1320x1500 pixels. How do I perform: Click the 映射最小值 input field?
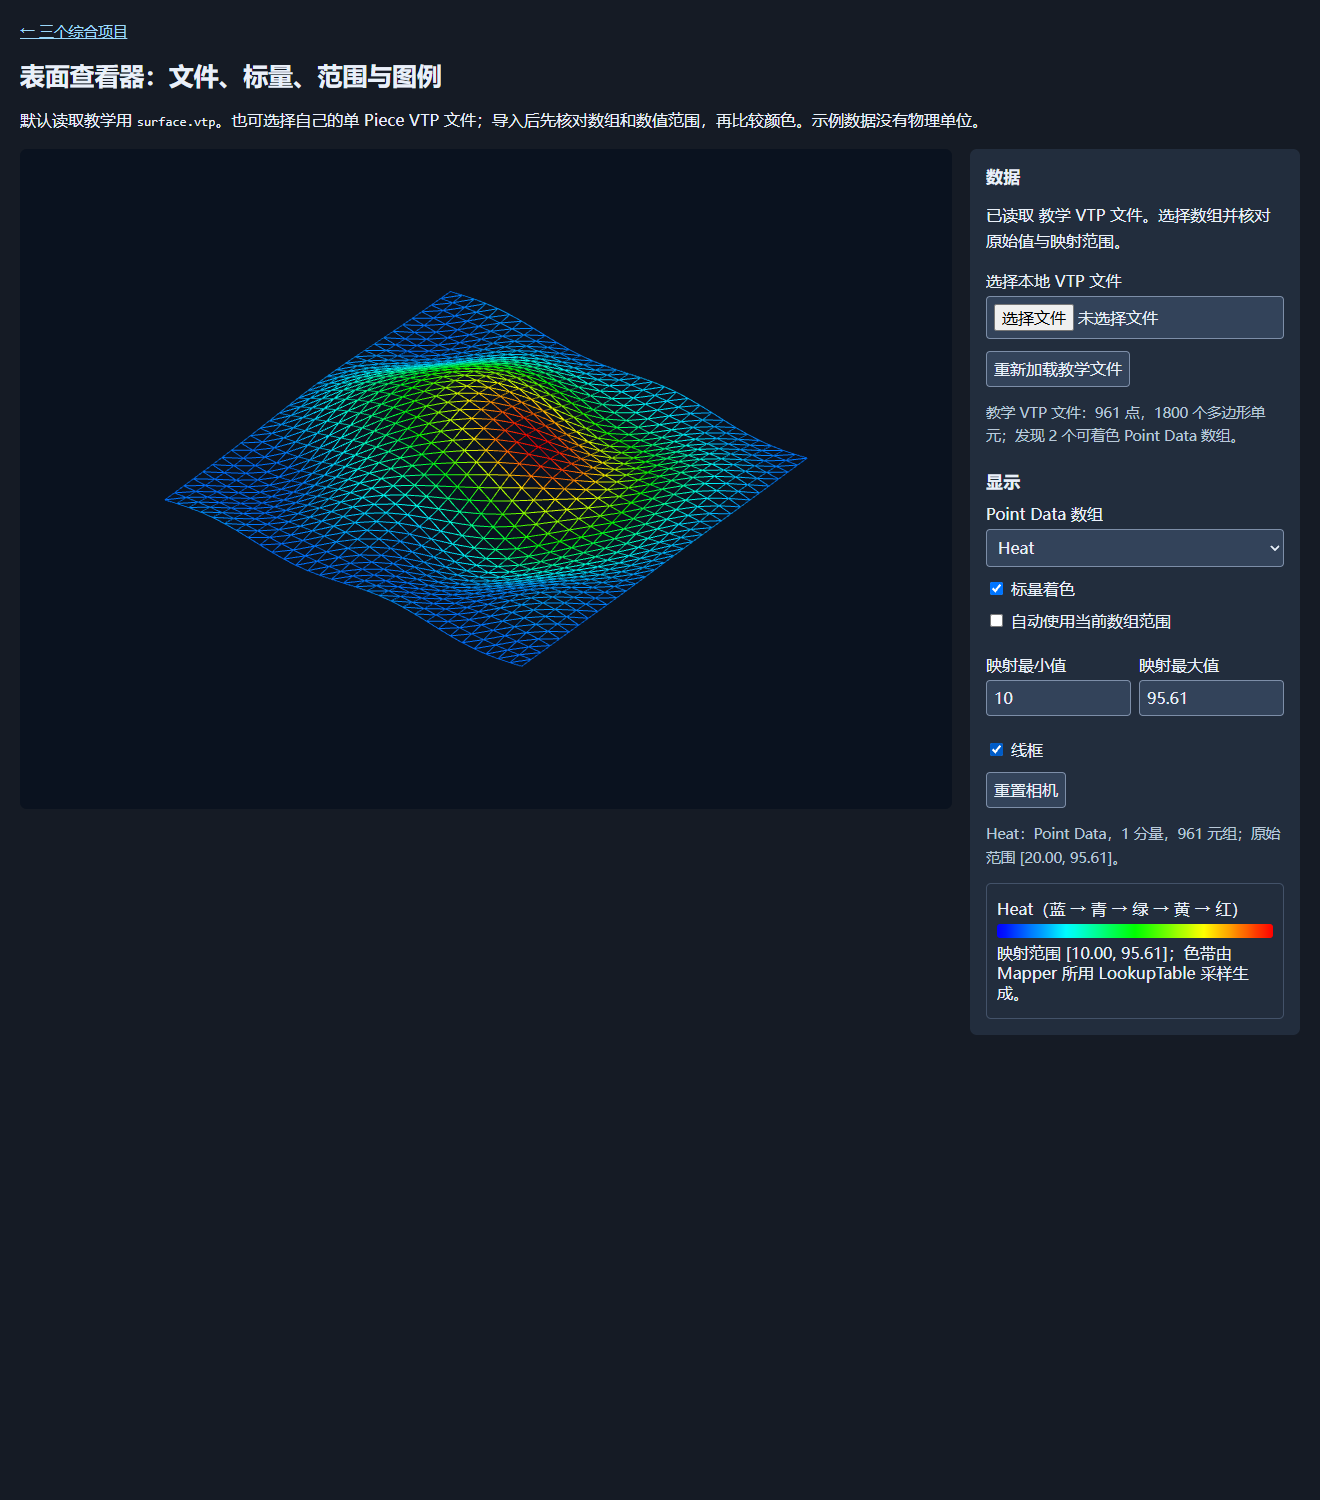[x=1058, y=698]
